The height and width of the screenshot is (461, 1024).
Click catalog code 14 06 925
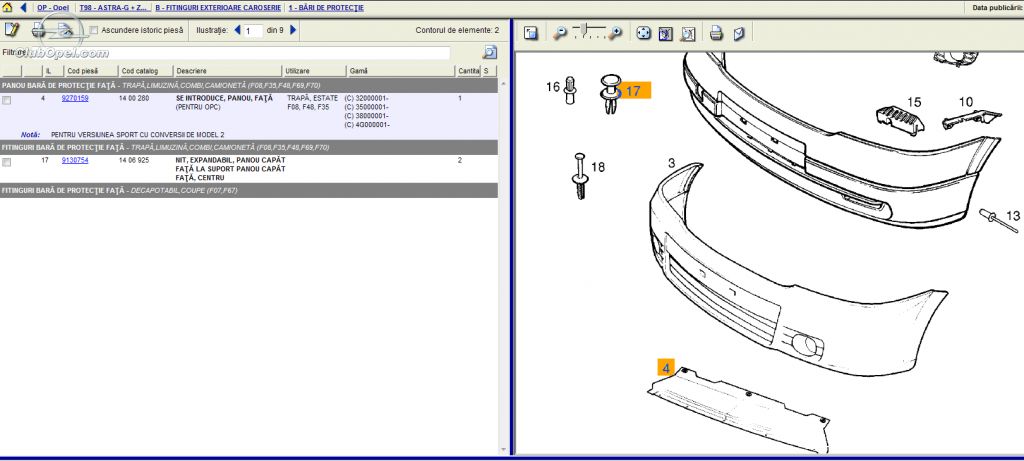click(134, 160)
